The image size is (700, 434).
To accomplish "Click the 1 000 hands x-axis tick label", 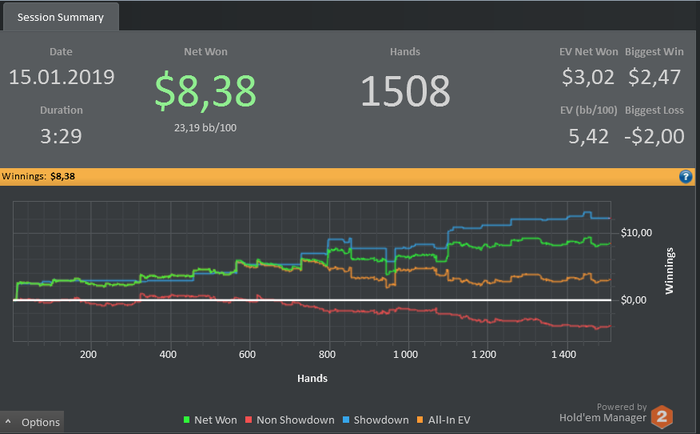I will pos(405,355).
